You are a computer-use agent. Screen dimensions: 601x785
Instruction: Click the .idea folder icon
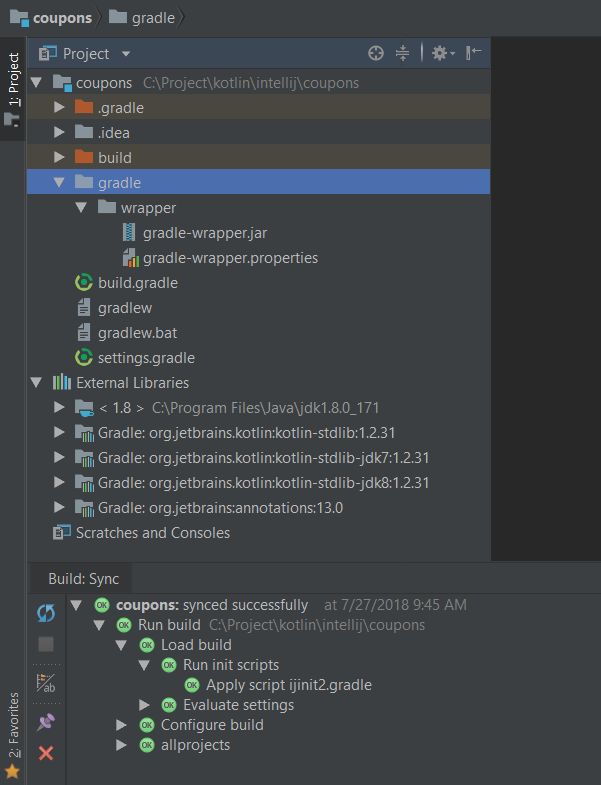(84, 132)
